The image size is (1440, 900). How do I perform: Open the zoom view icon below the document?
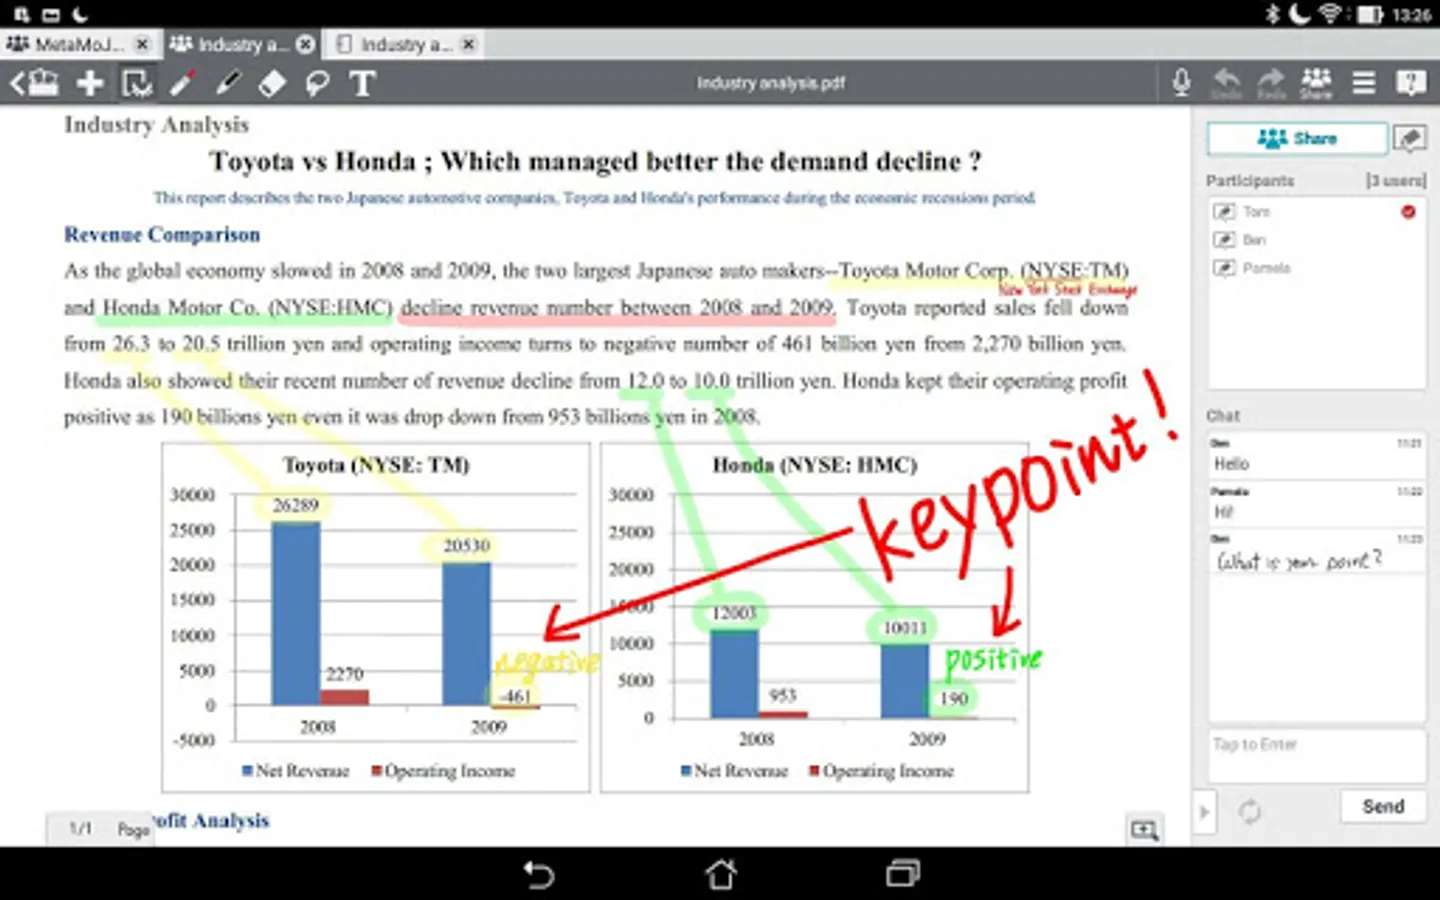[x=1145, y=829]
